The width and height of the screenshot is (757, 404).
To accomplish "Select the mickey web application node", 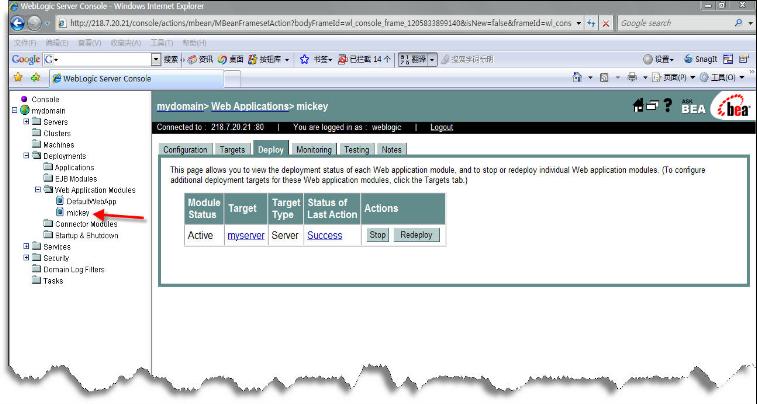I will click(x=78, y=212).
